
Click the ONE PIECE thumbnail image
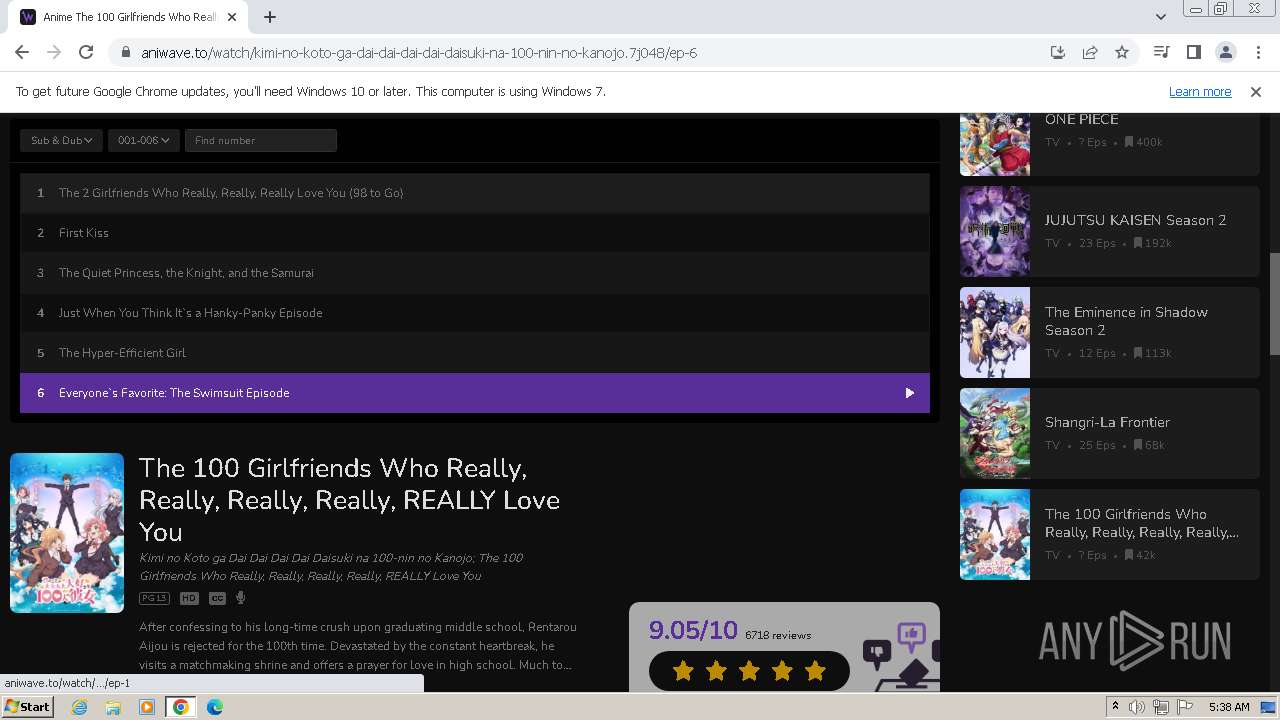(995, 144)
